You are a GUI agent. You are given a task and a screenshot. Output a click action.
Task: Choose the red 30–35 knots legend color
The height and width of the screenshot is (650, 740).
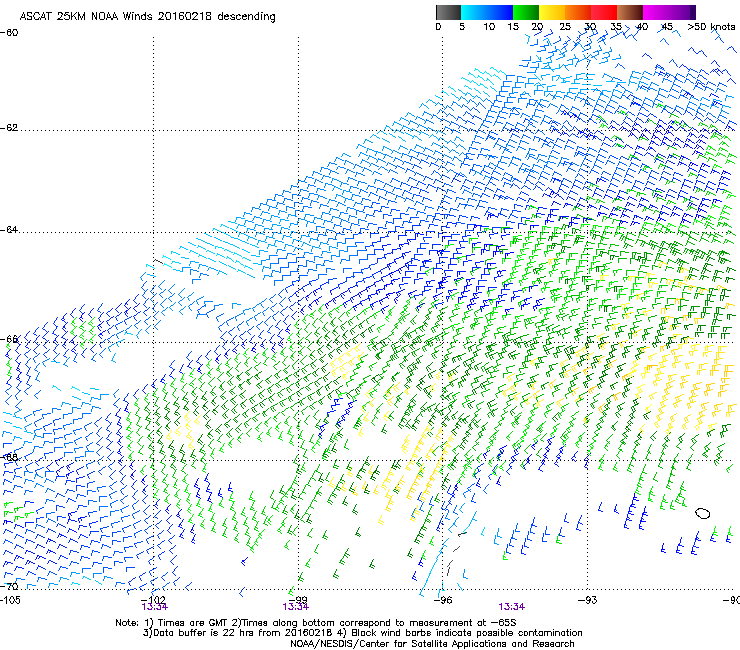click(604, 12)
